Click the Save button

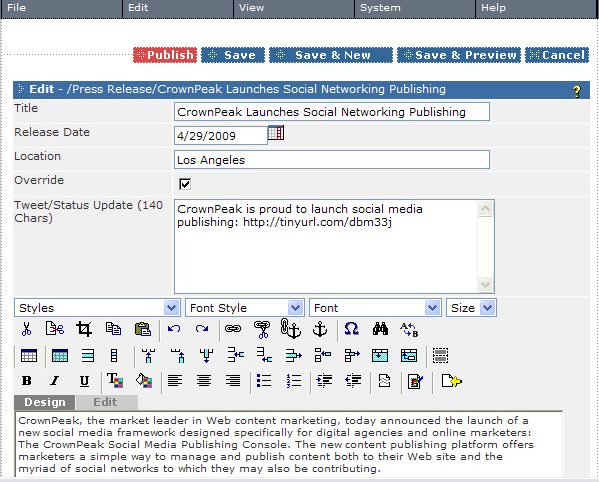coord(233,55)
